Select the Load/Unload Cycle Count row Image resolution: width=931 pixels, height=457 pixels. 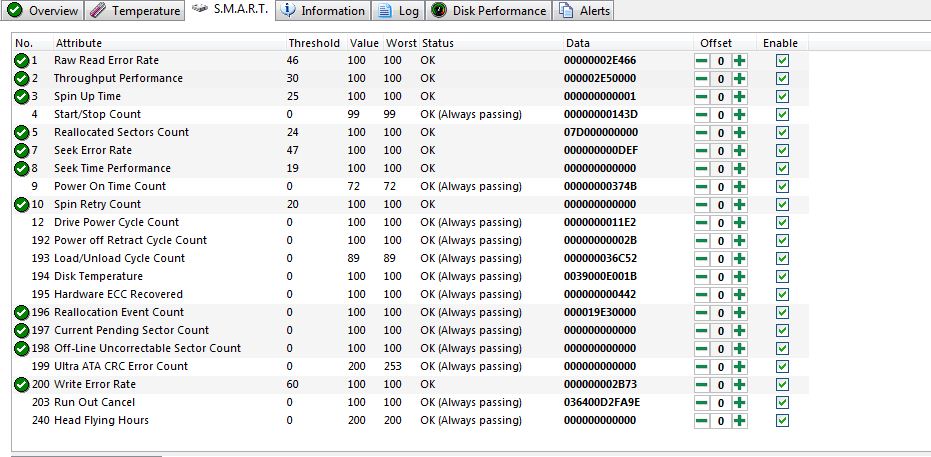point(119,259)
